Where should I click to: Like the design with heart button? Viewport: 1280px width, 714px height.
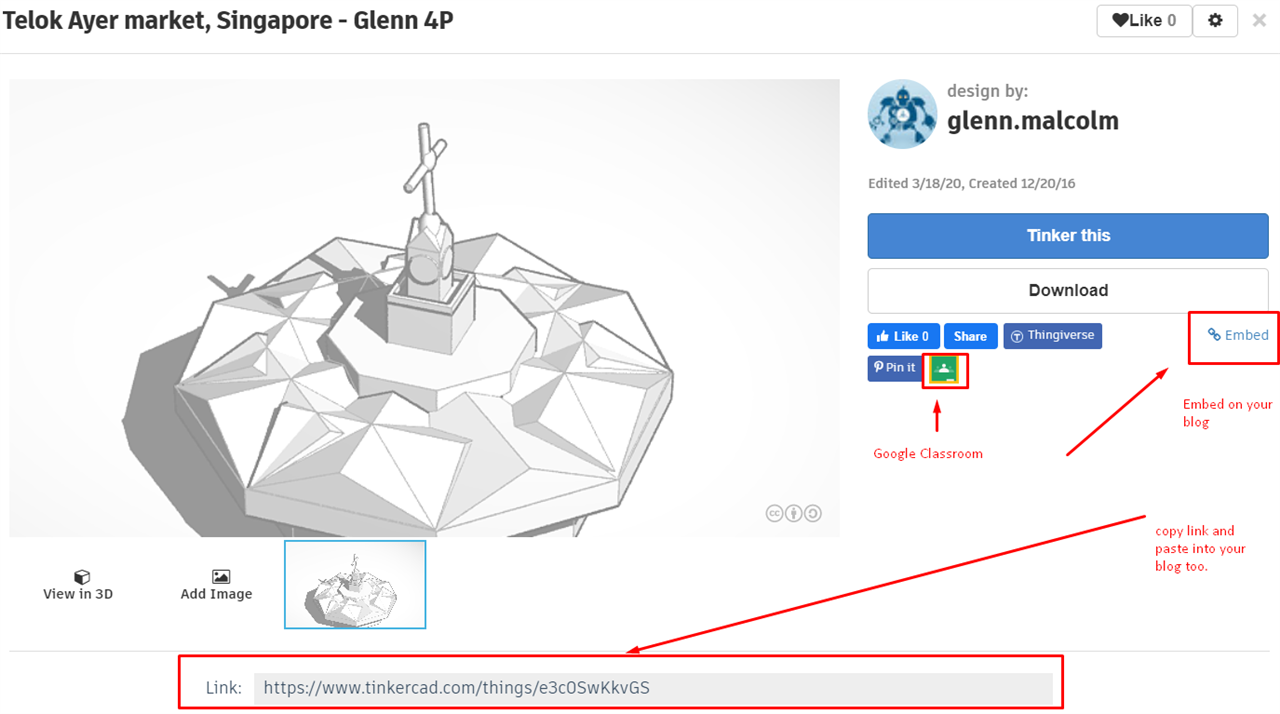[x=1144, y=20]
